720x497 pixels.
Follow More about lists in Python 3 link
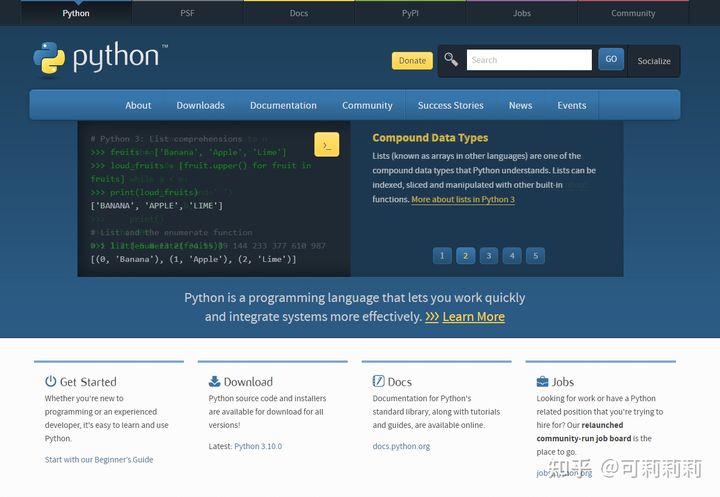coord(463,199)
